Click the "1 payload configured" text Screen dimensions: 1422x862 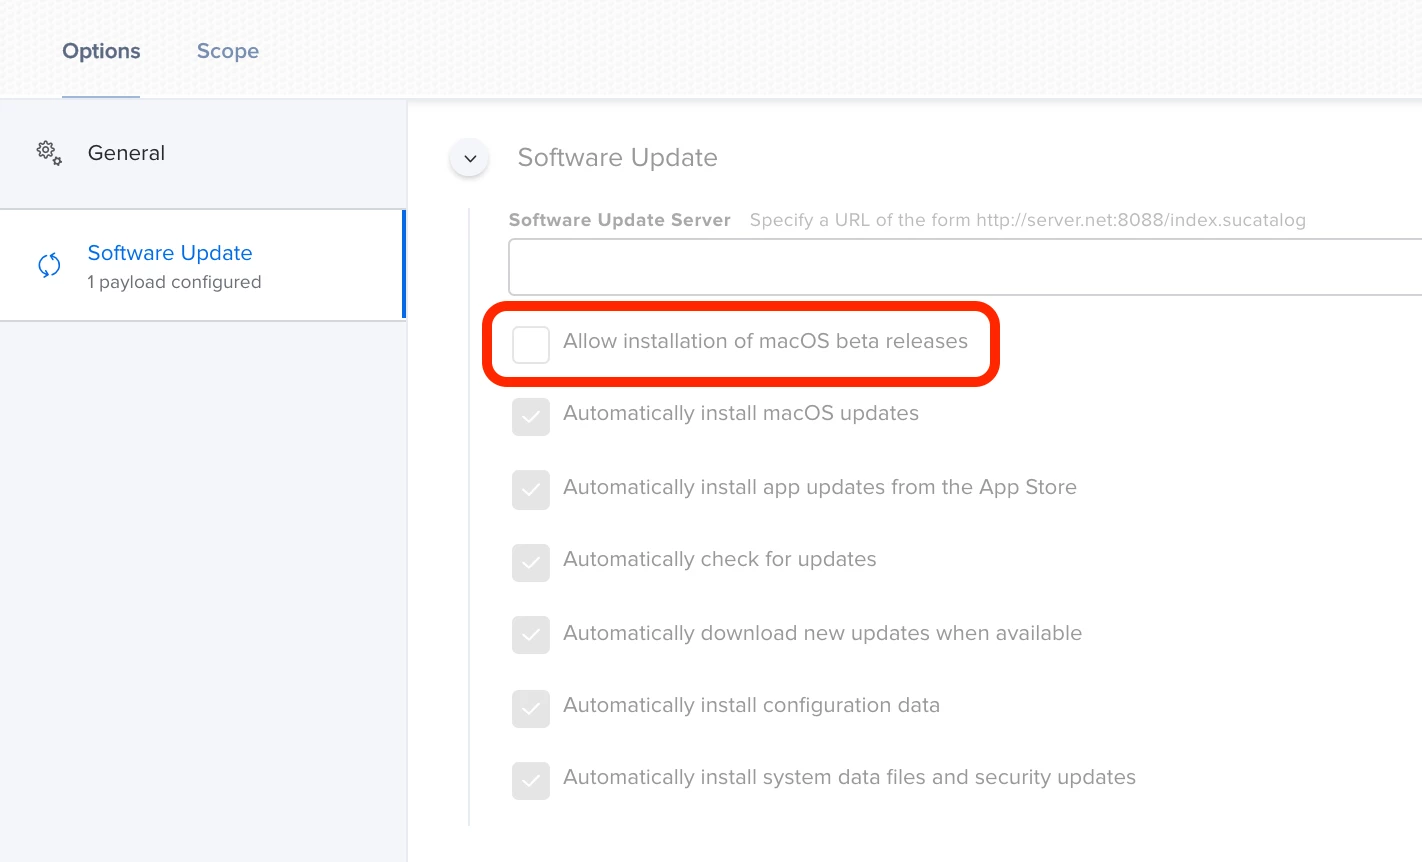174,282
